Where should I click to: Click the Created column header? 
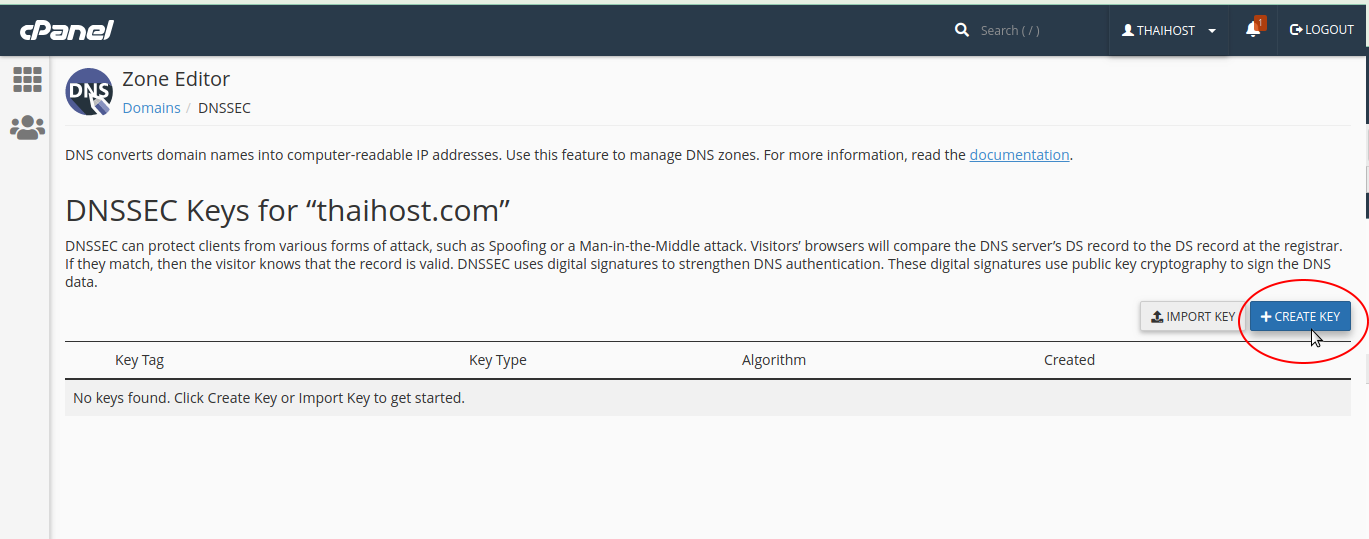(1069, 360)
